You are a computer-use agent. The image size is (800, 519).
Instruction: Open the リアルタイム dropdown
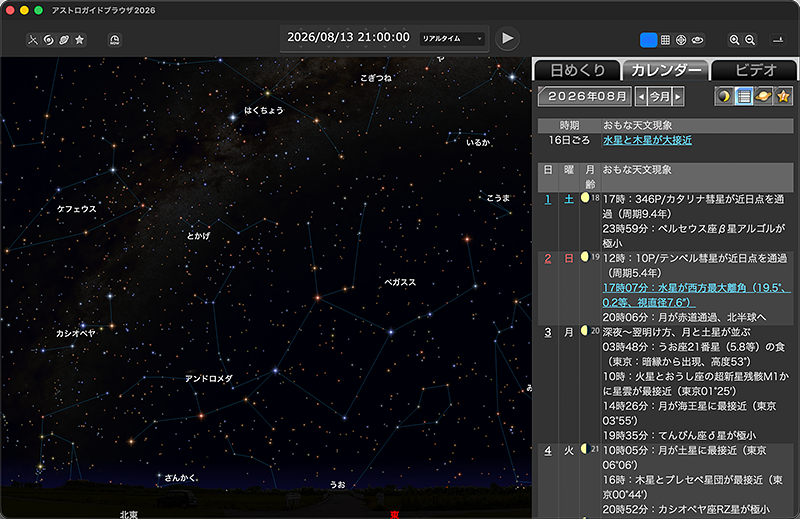tap(452, 39)
